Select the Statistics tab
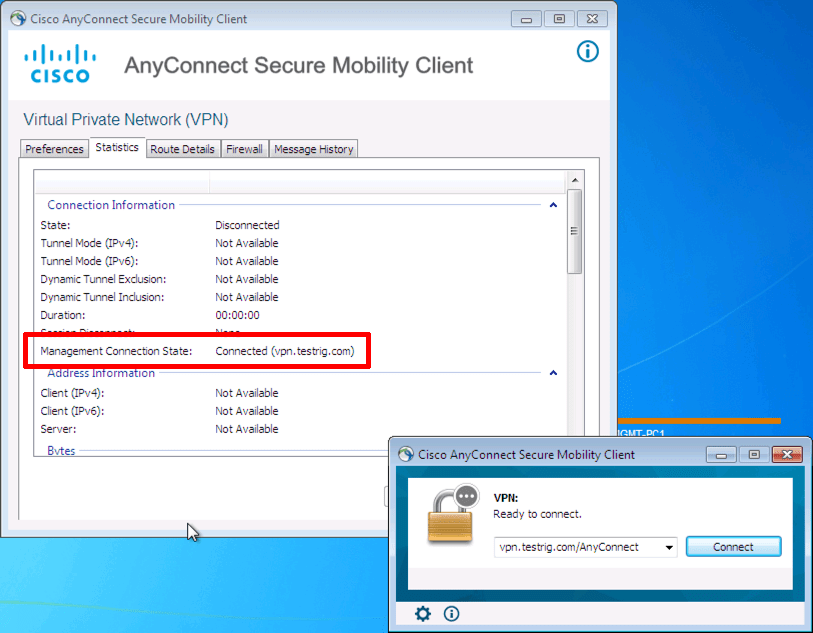 point(117,147)
